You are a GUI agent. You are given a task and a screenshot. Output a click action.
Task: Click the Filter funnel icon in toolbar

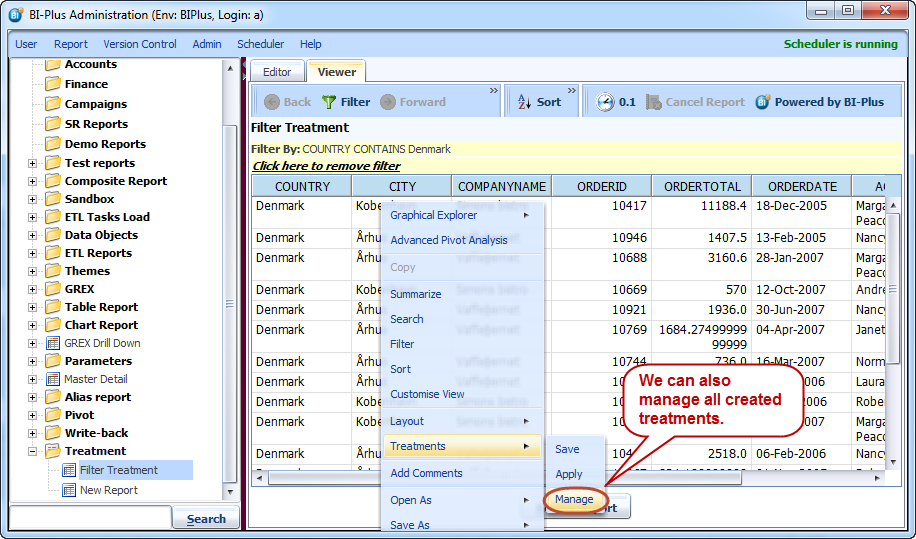coord(328,102)
